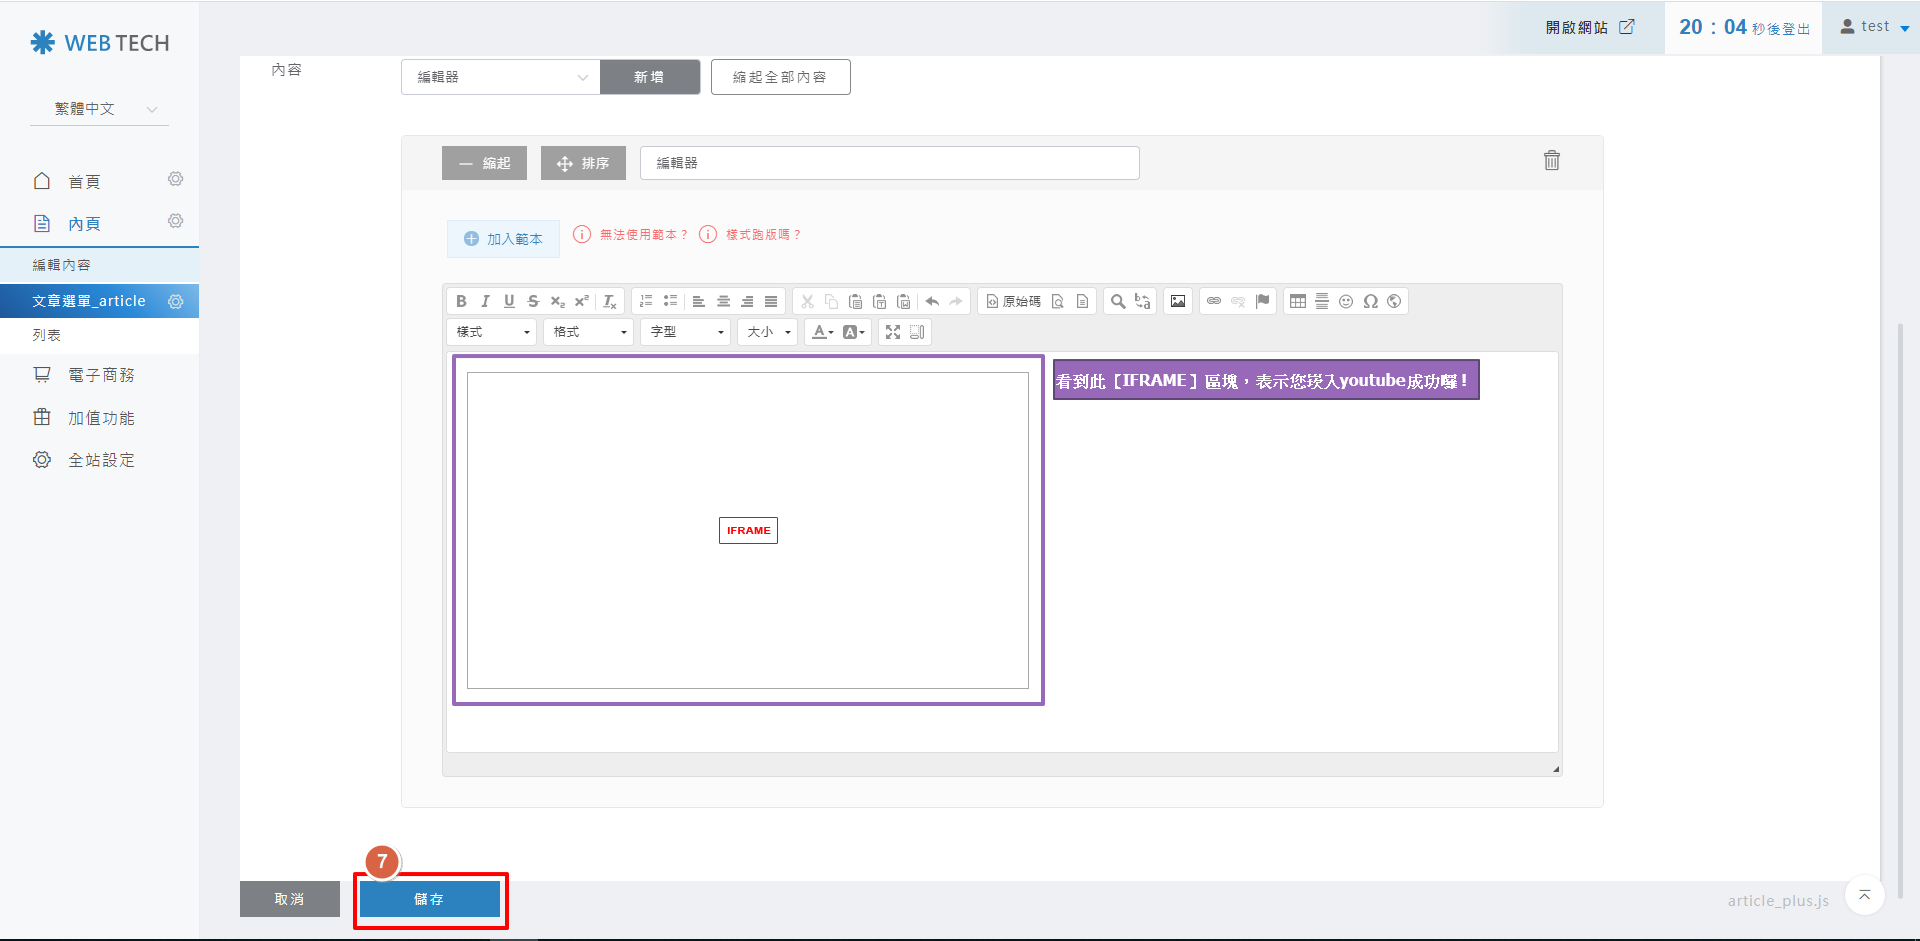Toggle bold formatting in editor toolbar

(x=461, y=301)
